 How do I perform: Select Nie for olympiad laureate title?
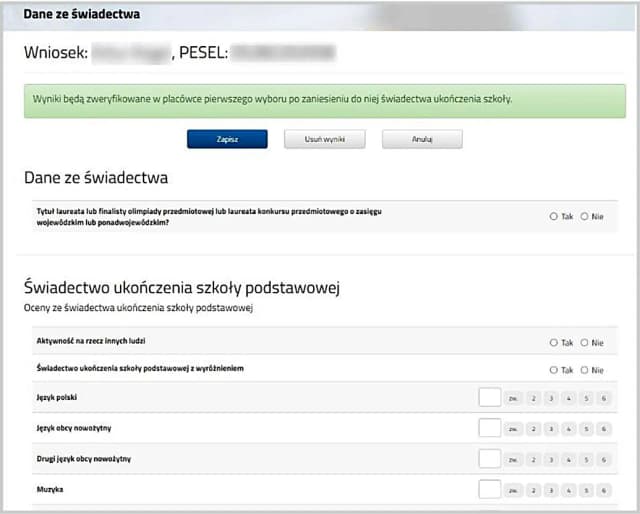[585, 216]
